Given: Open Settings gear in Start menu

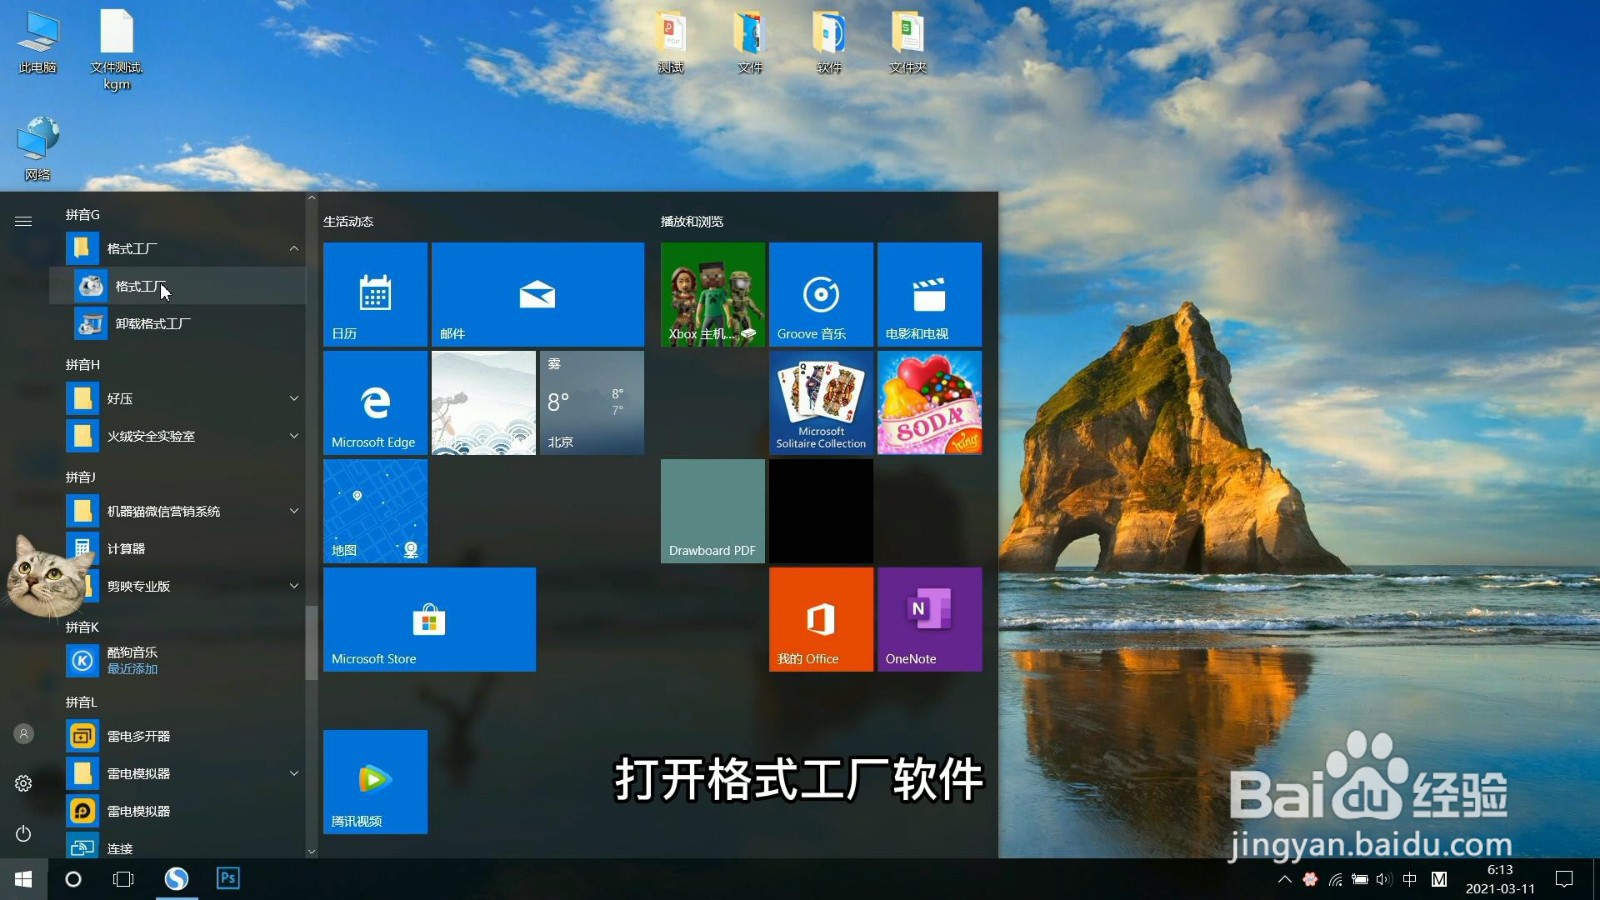Looking at the screenshot, I should (23, 783).
